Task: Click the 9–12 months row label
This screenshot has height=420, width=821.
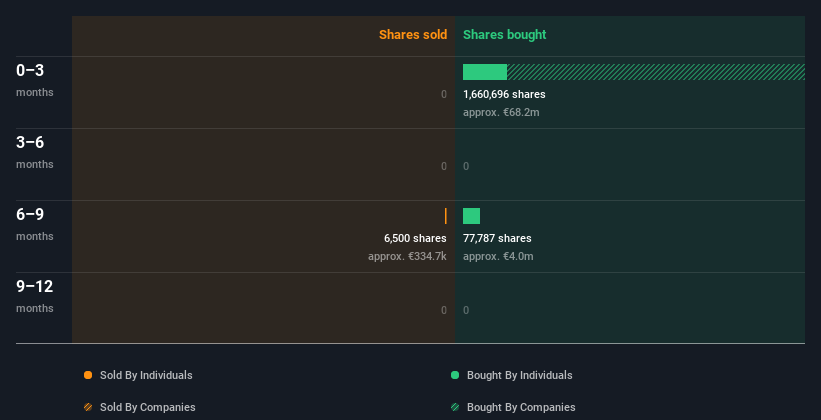Action: pyautogui.click(x=35, y=296)
